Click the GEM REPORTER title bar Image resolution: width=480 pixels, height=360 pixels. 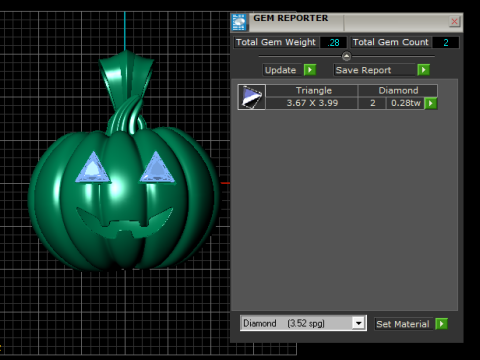347,22
